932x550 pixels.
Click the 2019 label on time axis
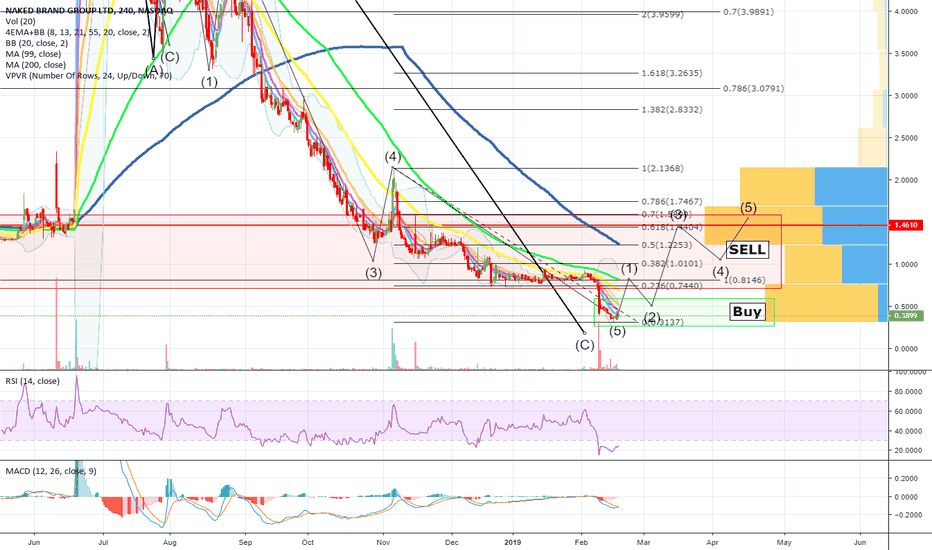[x=512, y=542]
